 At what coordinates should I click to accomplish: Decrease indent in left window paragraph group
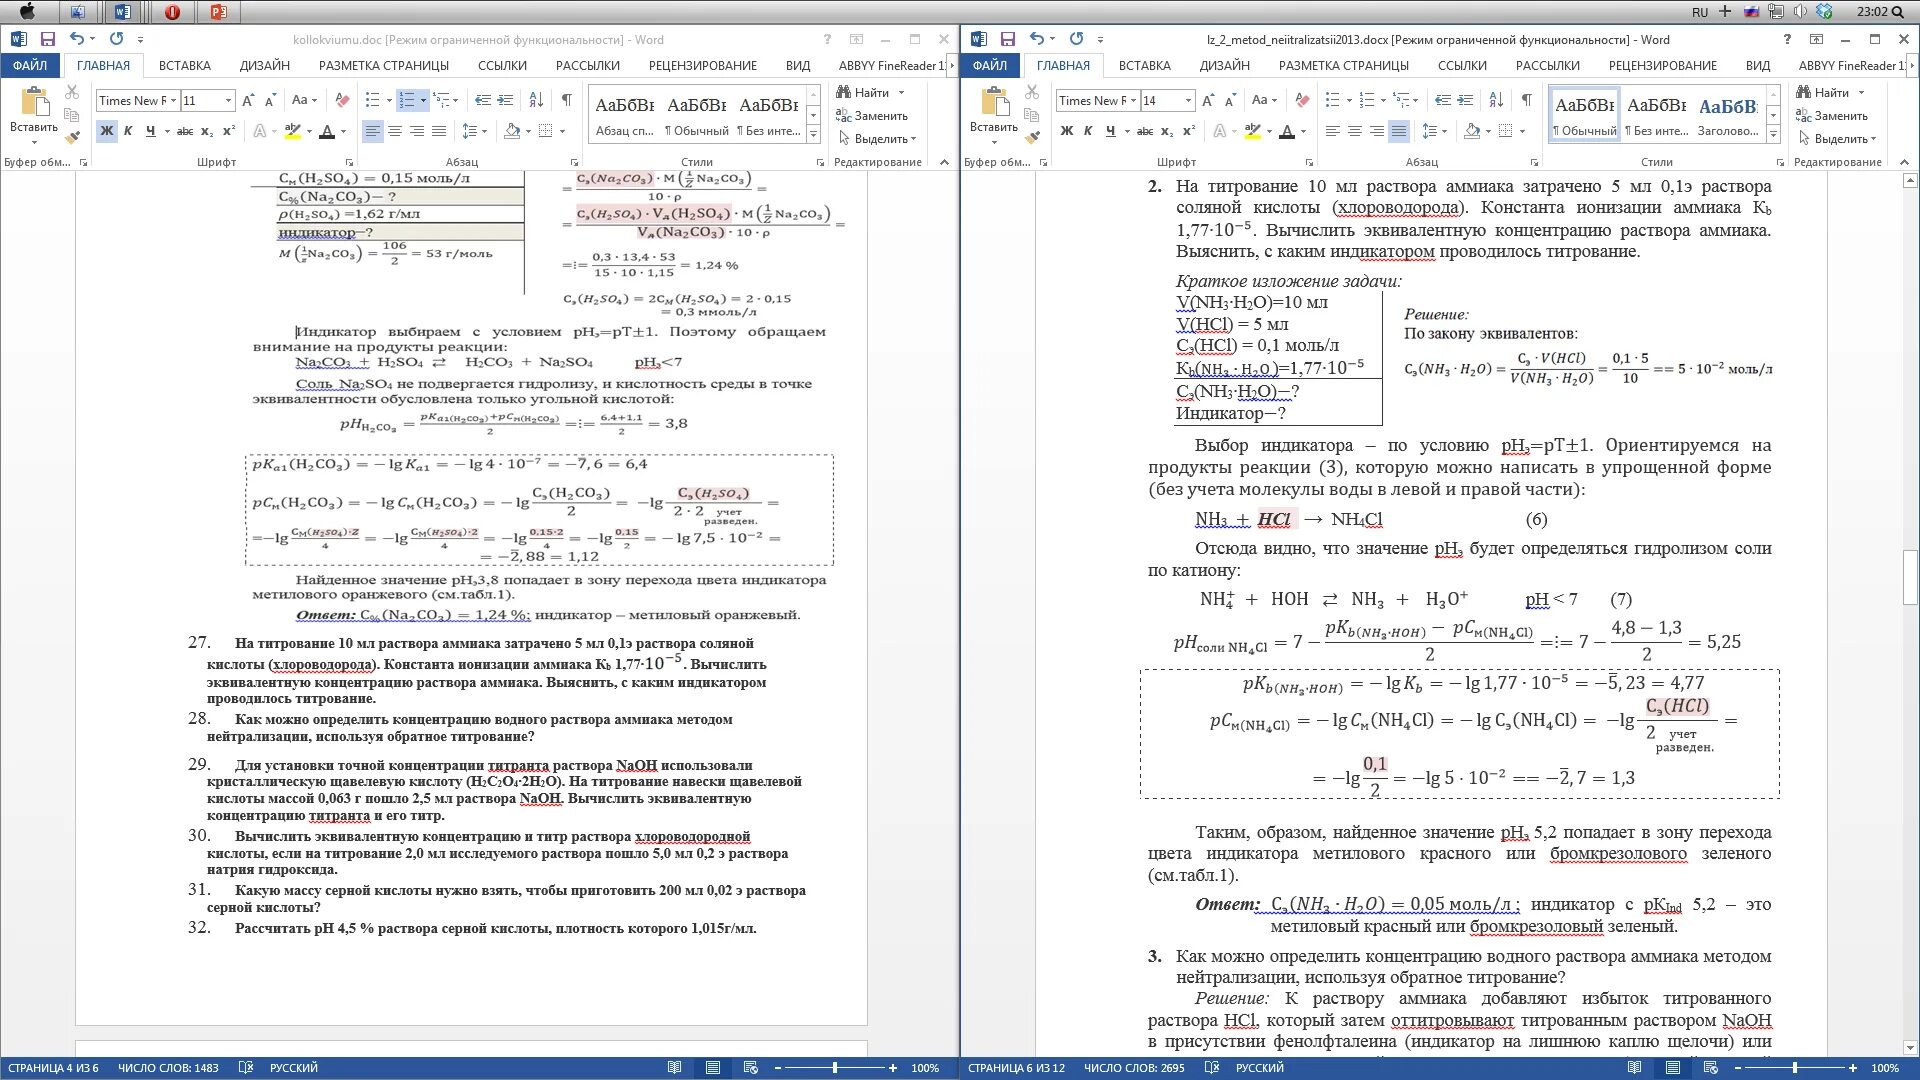[483, 100]
